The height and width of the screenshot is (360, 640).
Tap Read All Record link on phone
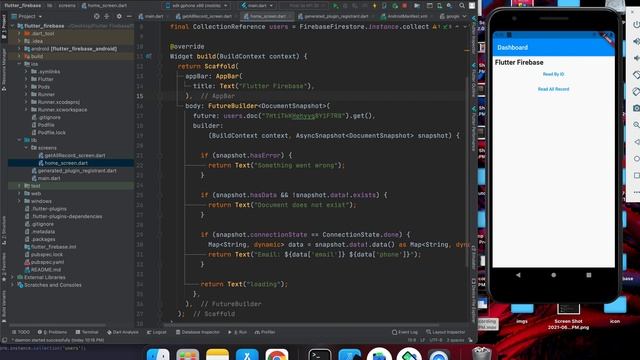click(x=553, y=89)
